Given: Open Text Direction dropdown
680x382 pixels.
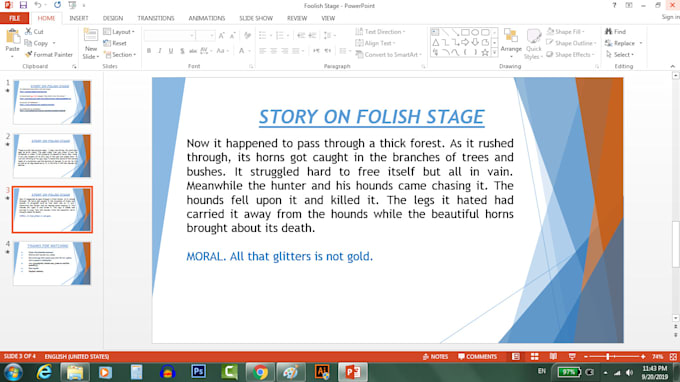Looking at the screenshot, I should (x=380, y=32).
